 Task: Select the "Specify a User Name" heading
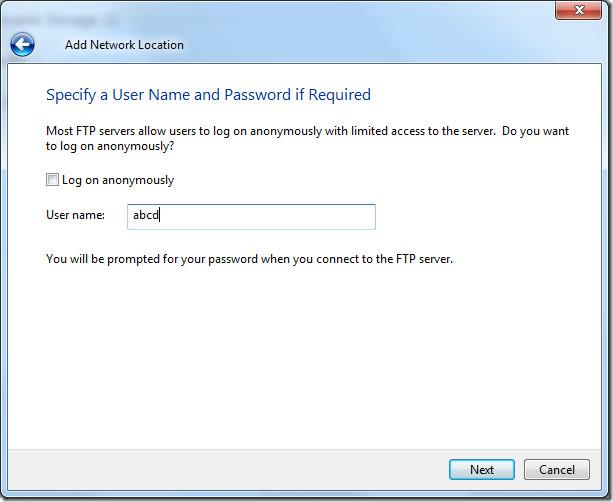[208, 95]
